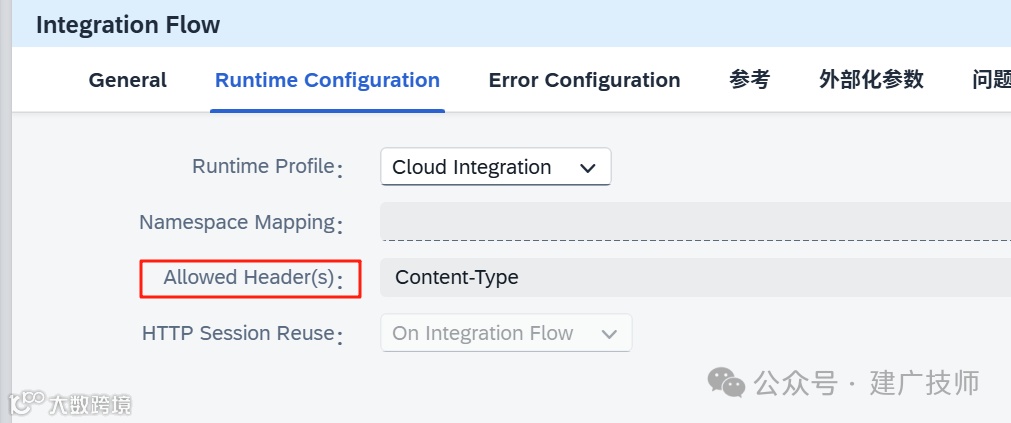Click the 大数跨境 logo icon
The image size is (1011, 423).
tap(25, 403)
